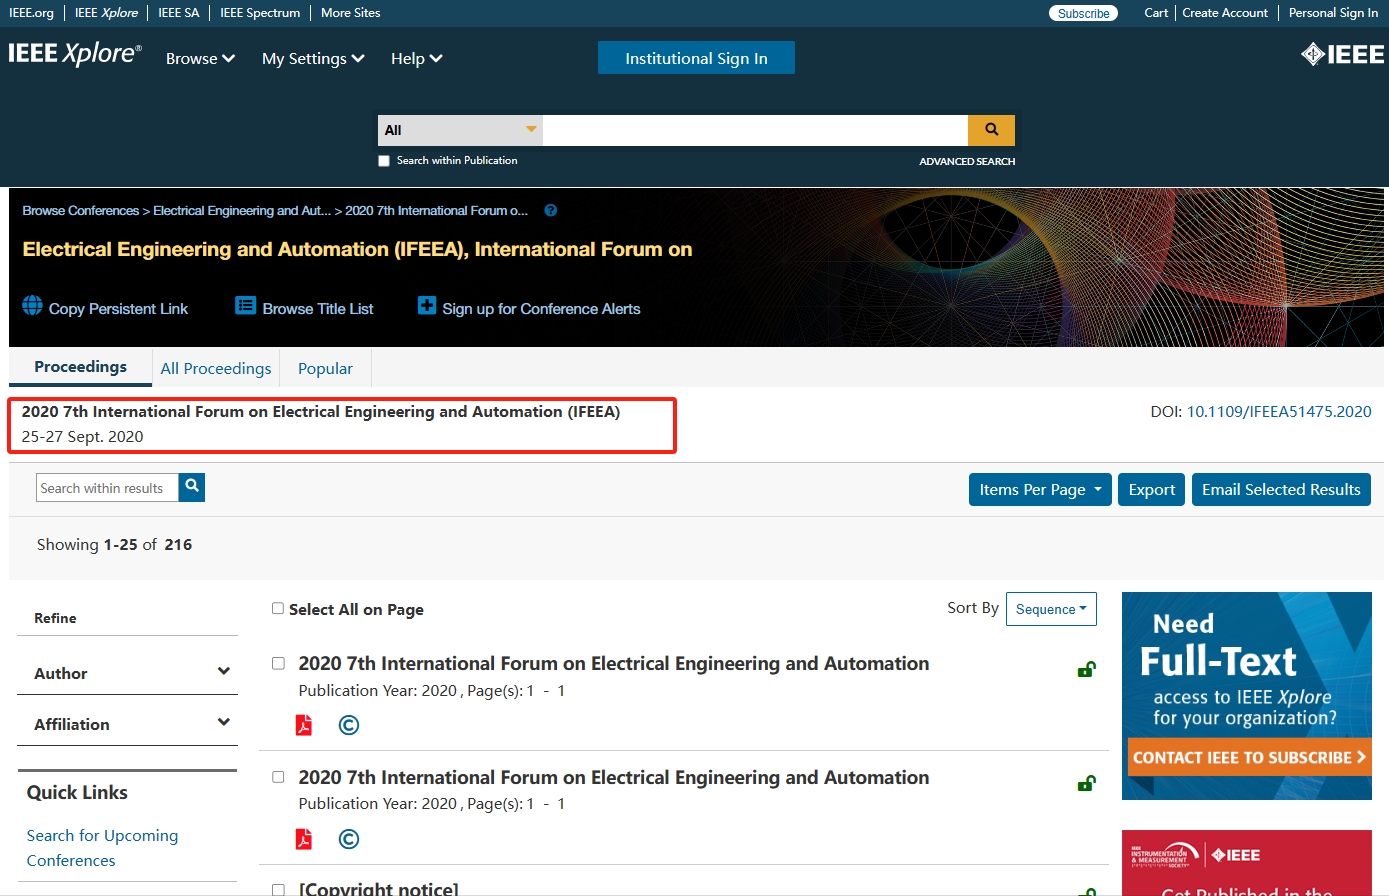
Task: Open PDF icon of second listed result
Action: (x=304, y=839)
